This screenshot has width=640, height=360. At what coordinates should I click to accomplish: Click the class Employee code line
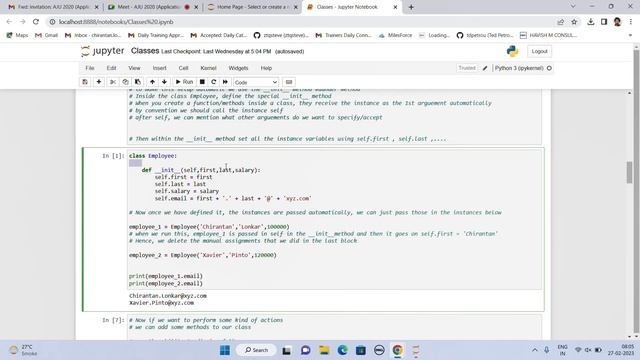[x=153, y=156]
